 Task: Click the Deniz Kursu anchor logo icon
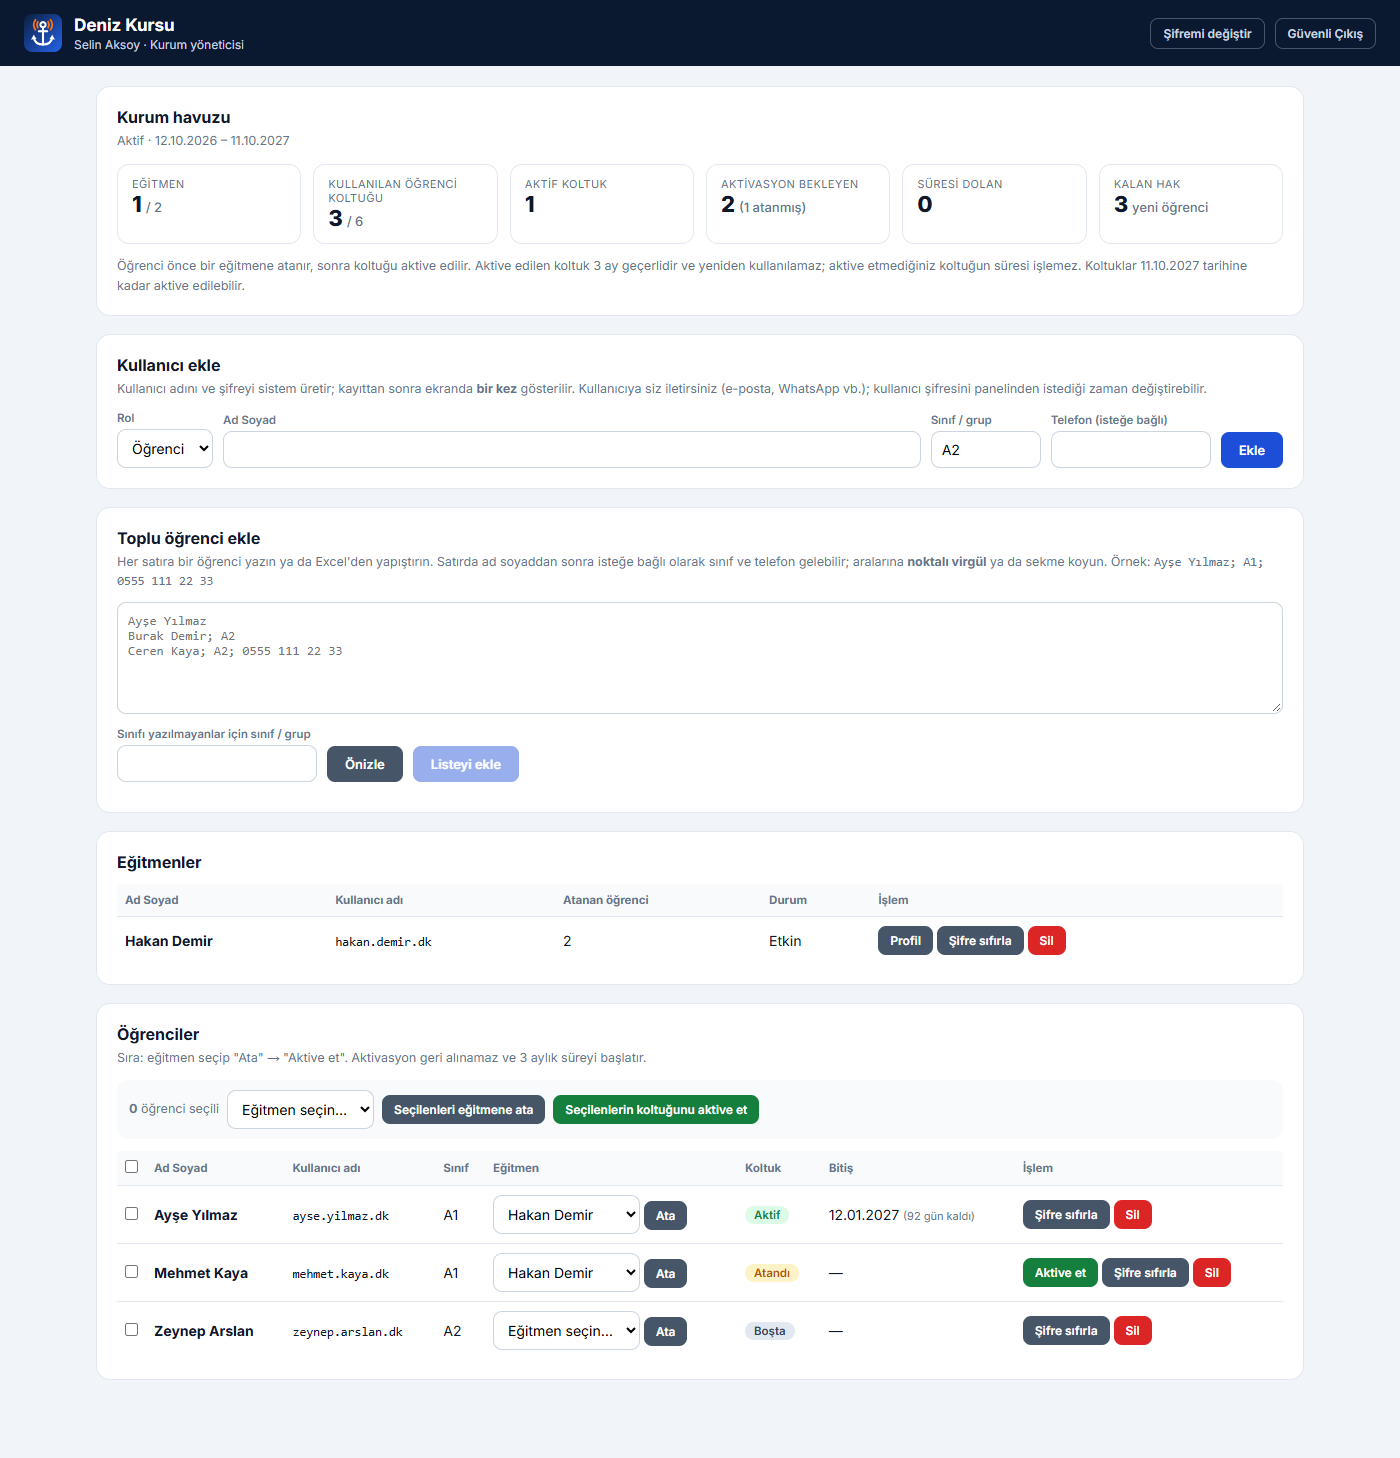click(43, 33)
